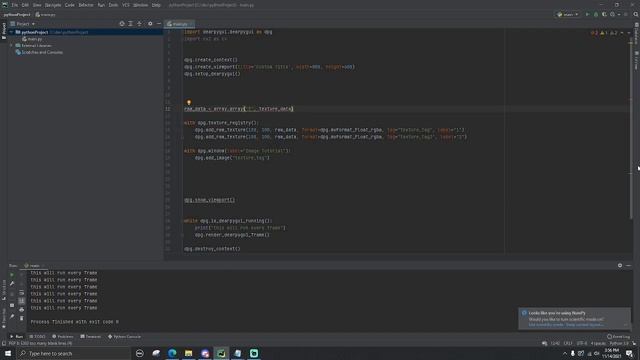Click the trash clear-all icon in Run console
The image size is (640, 360).
coord(22,318)
